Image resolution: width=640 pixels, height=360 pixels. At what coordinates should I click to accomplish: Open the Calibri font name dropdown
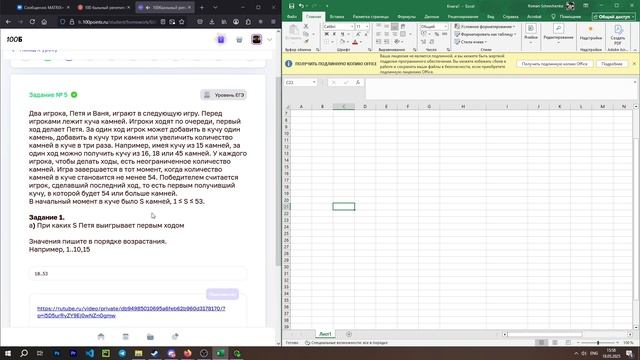point(351,27)
